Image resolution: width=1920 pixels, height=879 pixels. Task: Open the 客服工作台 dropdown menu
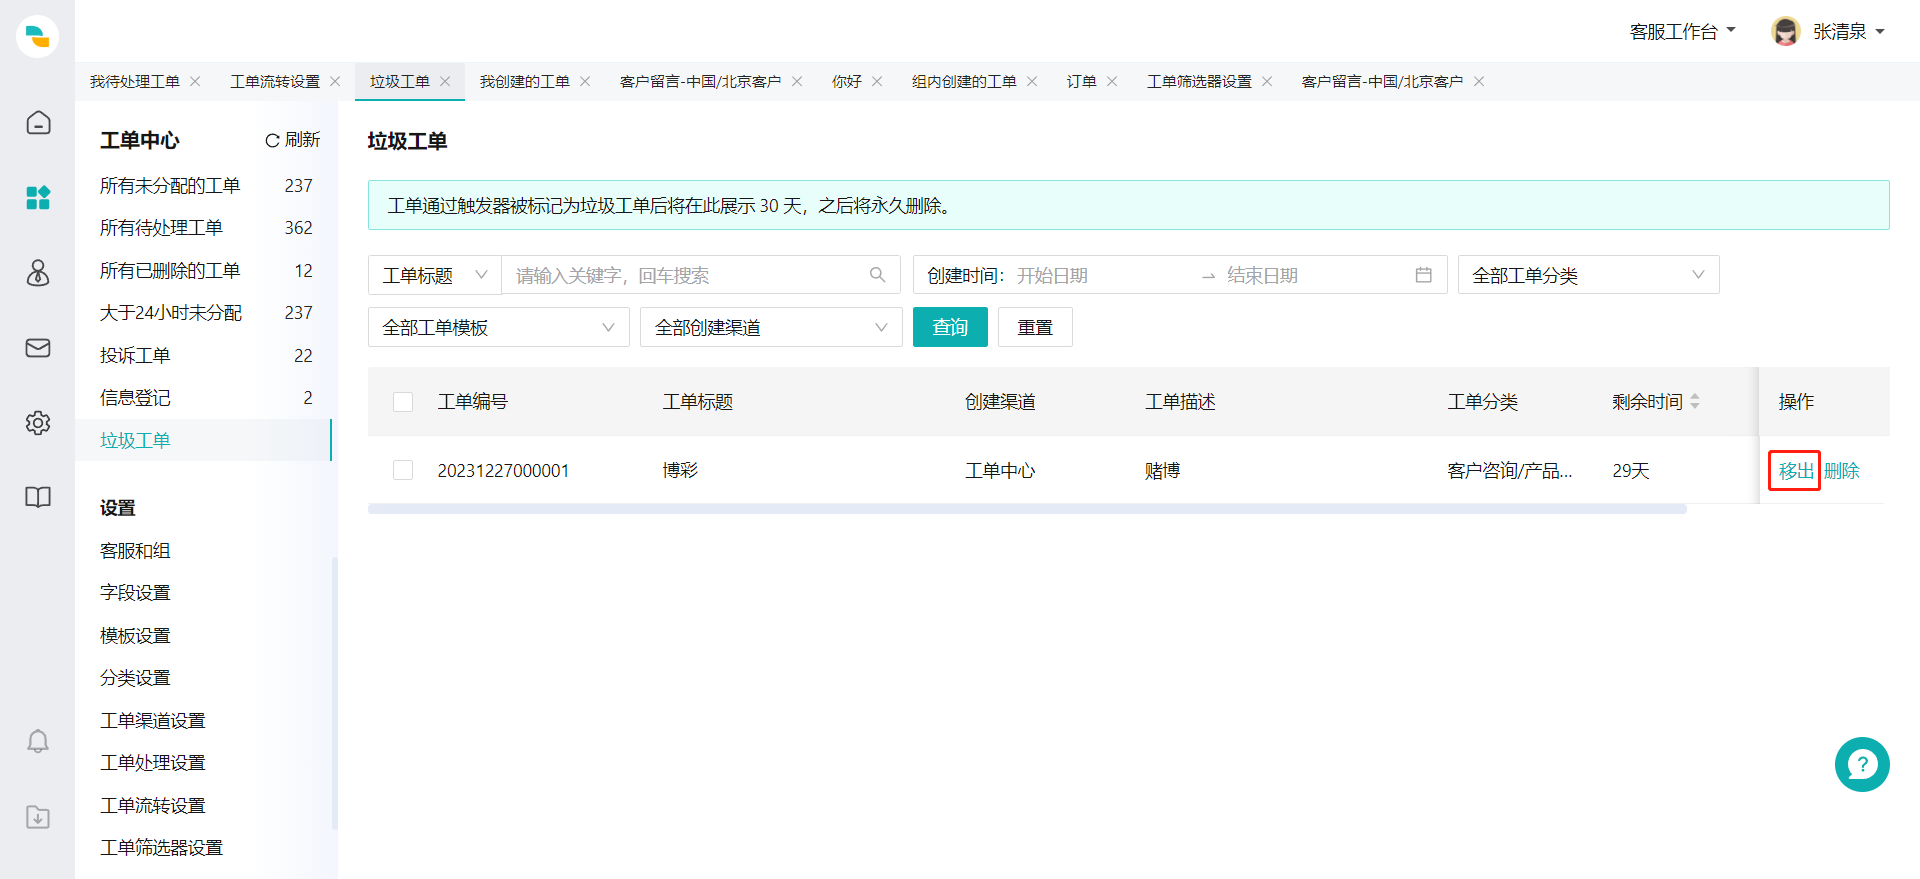pyautogui.click(x=1682, y=32)
